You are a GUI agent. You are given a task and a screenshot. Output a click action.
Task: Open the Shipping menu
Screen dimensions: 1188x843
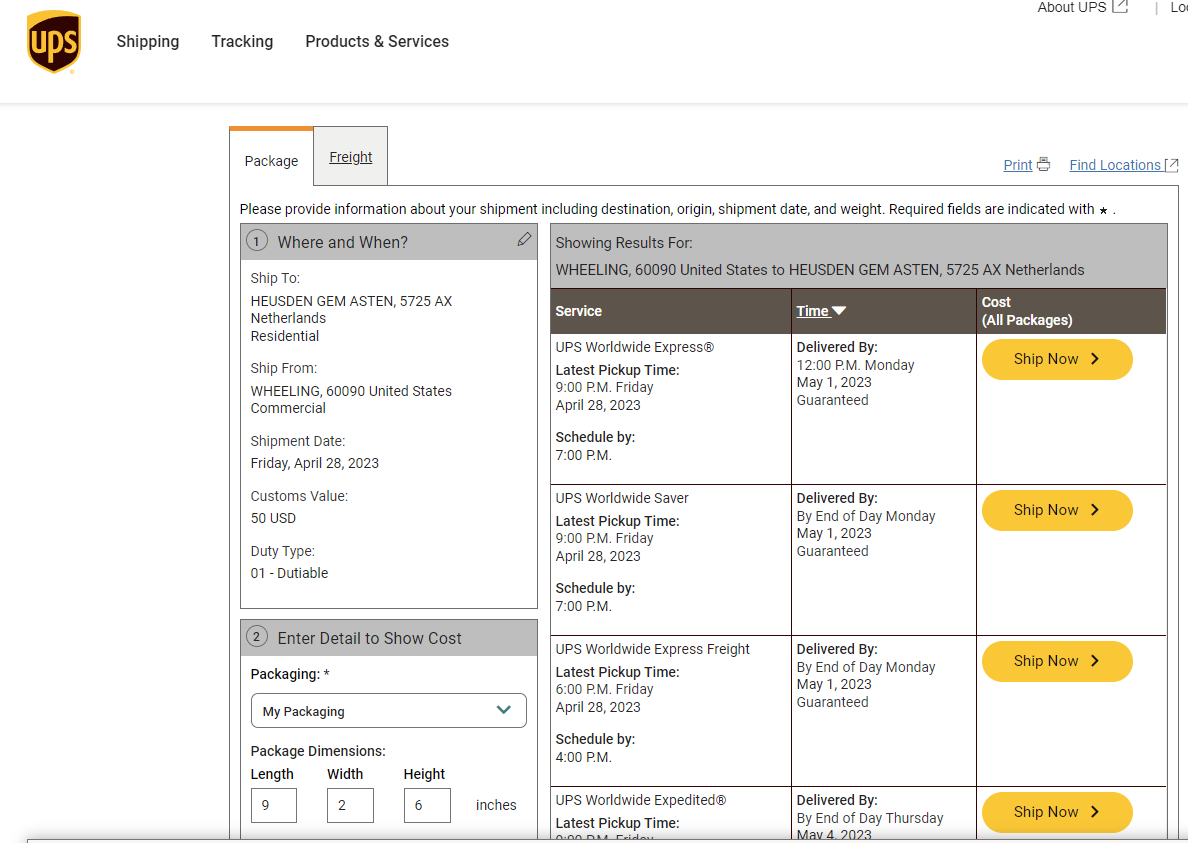[x=148, y=42]
